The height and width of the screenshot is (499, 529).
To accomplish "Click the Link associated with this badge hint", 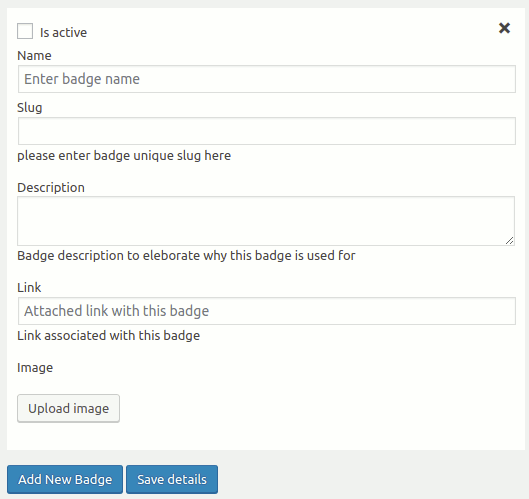I will [x=109, y=336].
